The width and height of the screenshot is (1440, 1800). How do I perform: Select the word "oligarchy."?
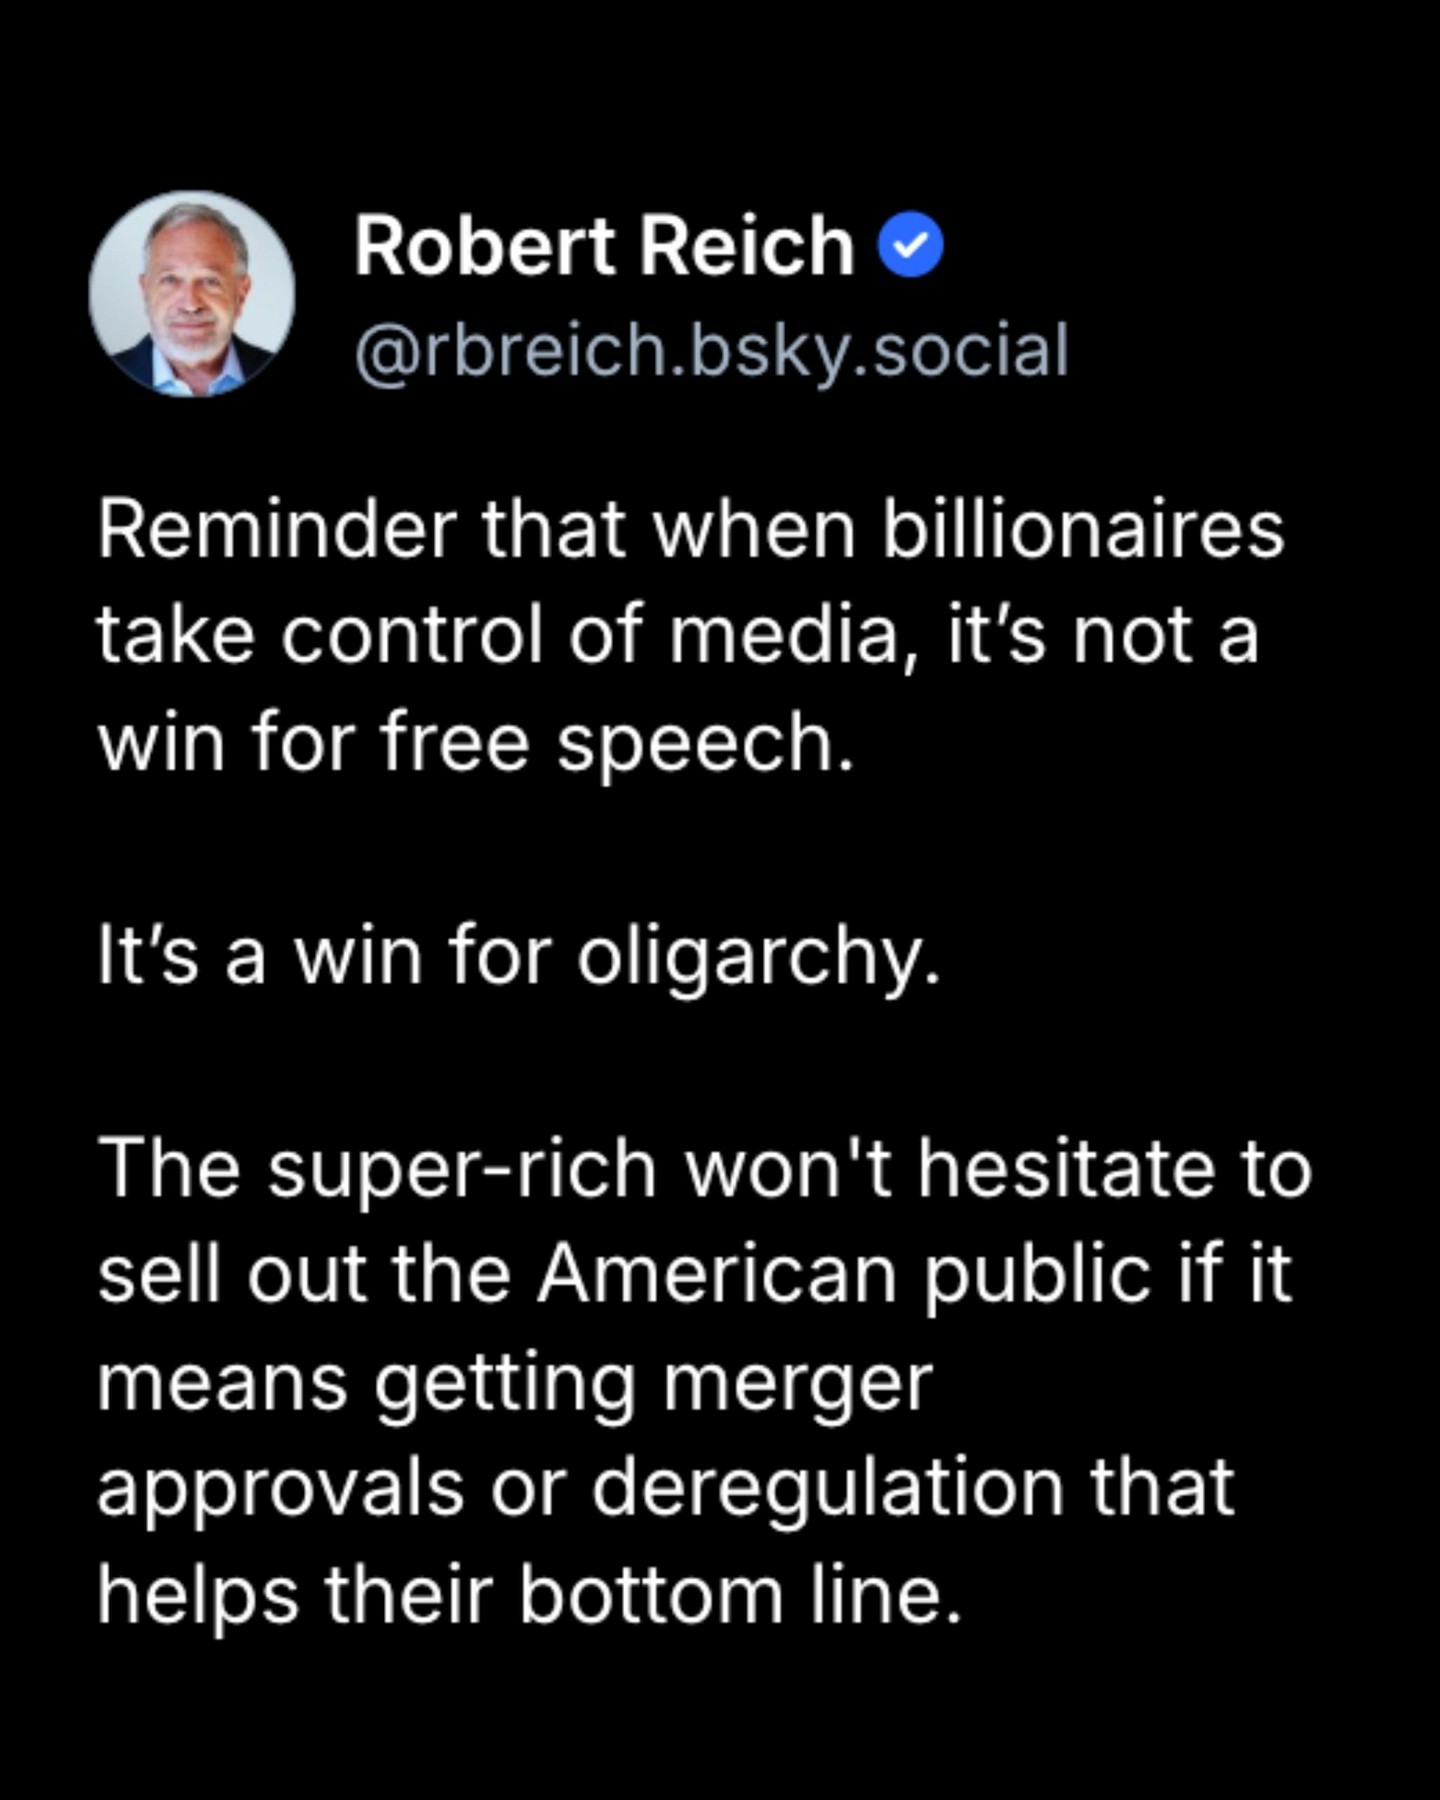coord(759,956)
